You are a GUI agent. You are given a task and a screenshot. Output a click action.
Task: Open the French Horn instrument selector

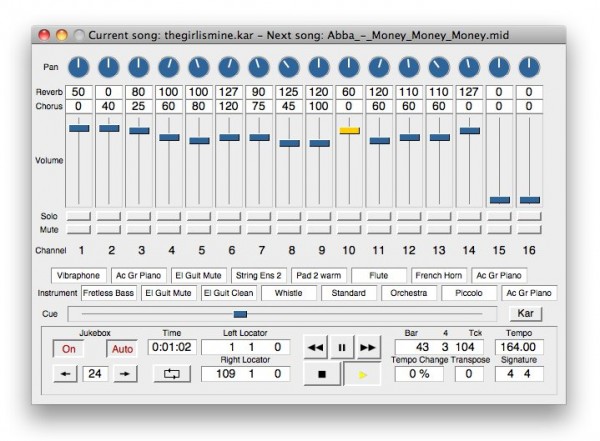click(439, 275)
